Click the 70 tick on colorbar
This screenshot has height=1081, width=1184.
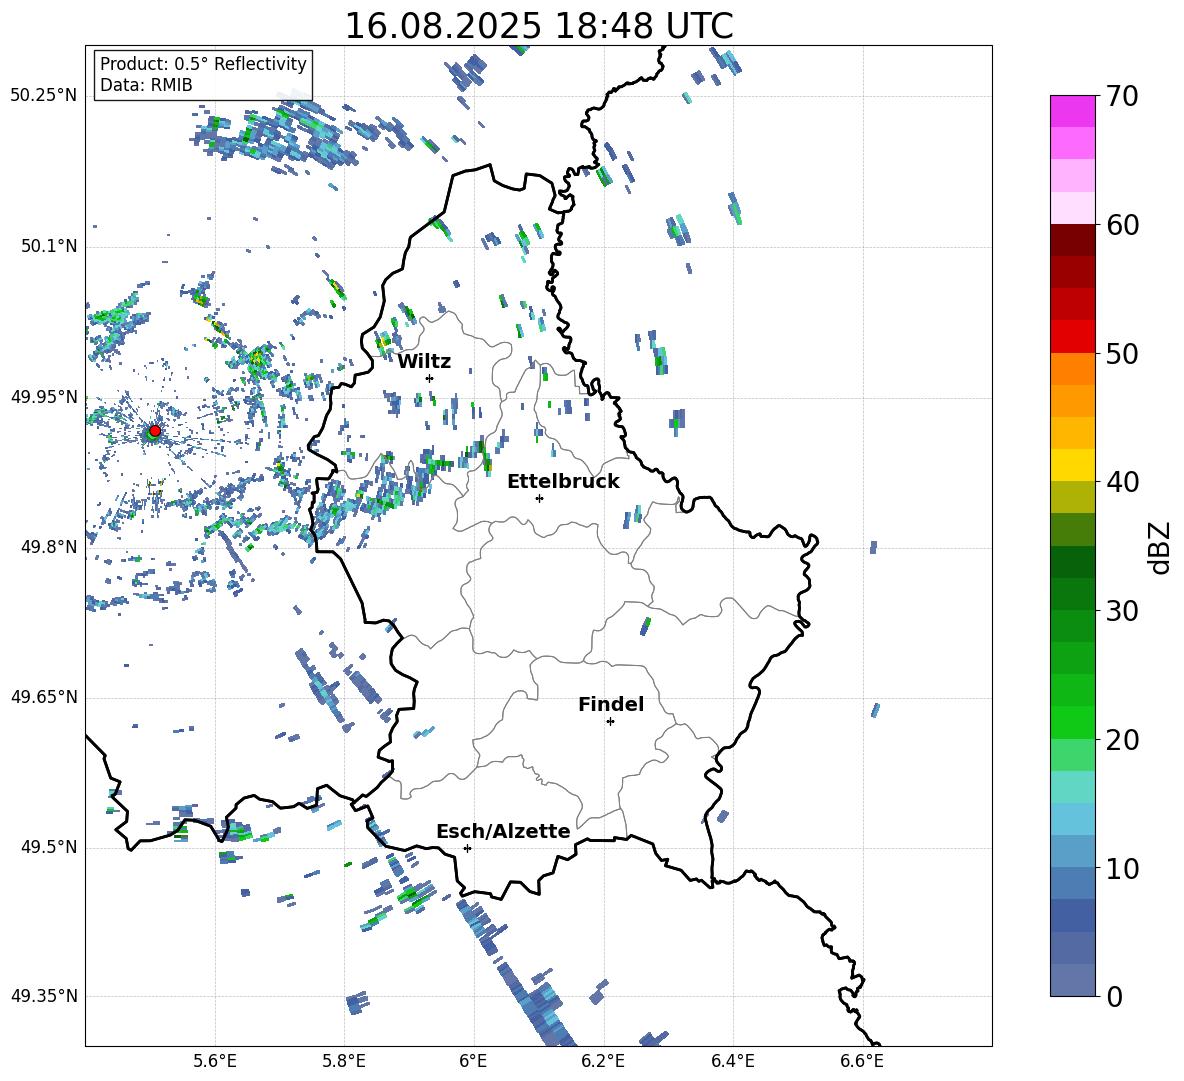[1122, 96]
